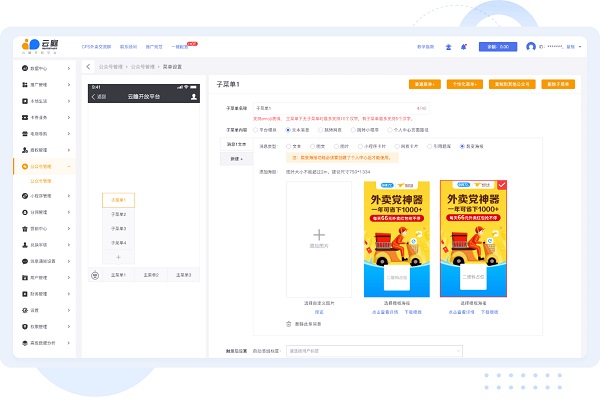Click the trash icon to delete poster

pyautogui.click(x=289, y=323)
